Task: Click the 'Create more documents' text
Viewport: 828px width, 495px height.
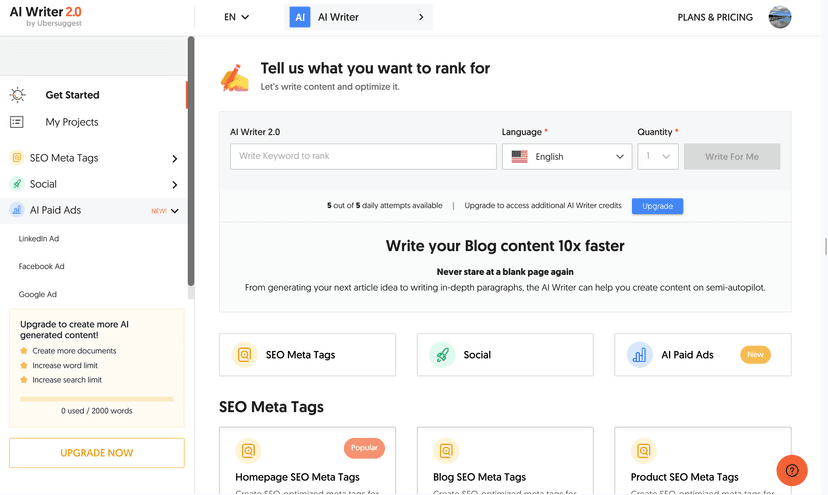Action: tap(74, 351)
